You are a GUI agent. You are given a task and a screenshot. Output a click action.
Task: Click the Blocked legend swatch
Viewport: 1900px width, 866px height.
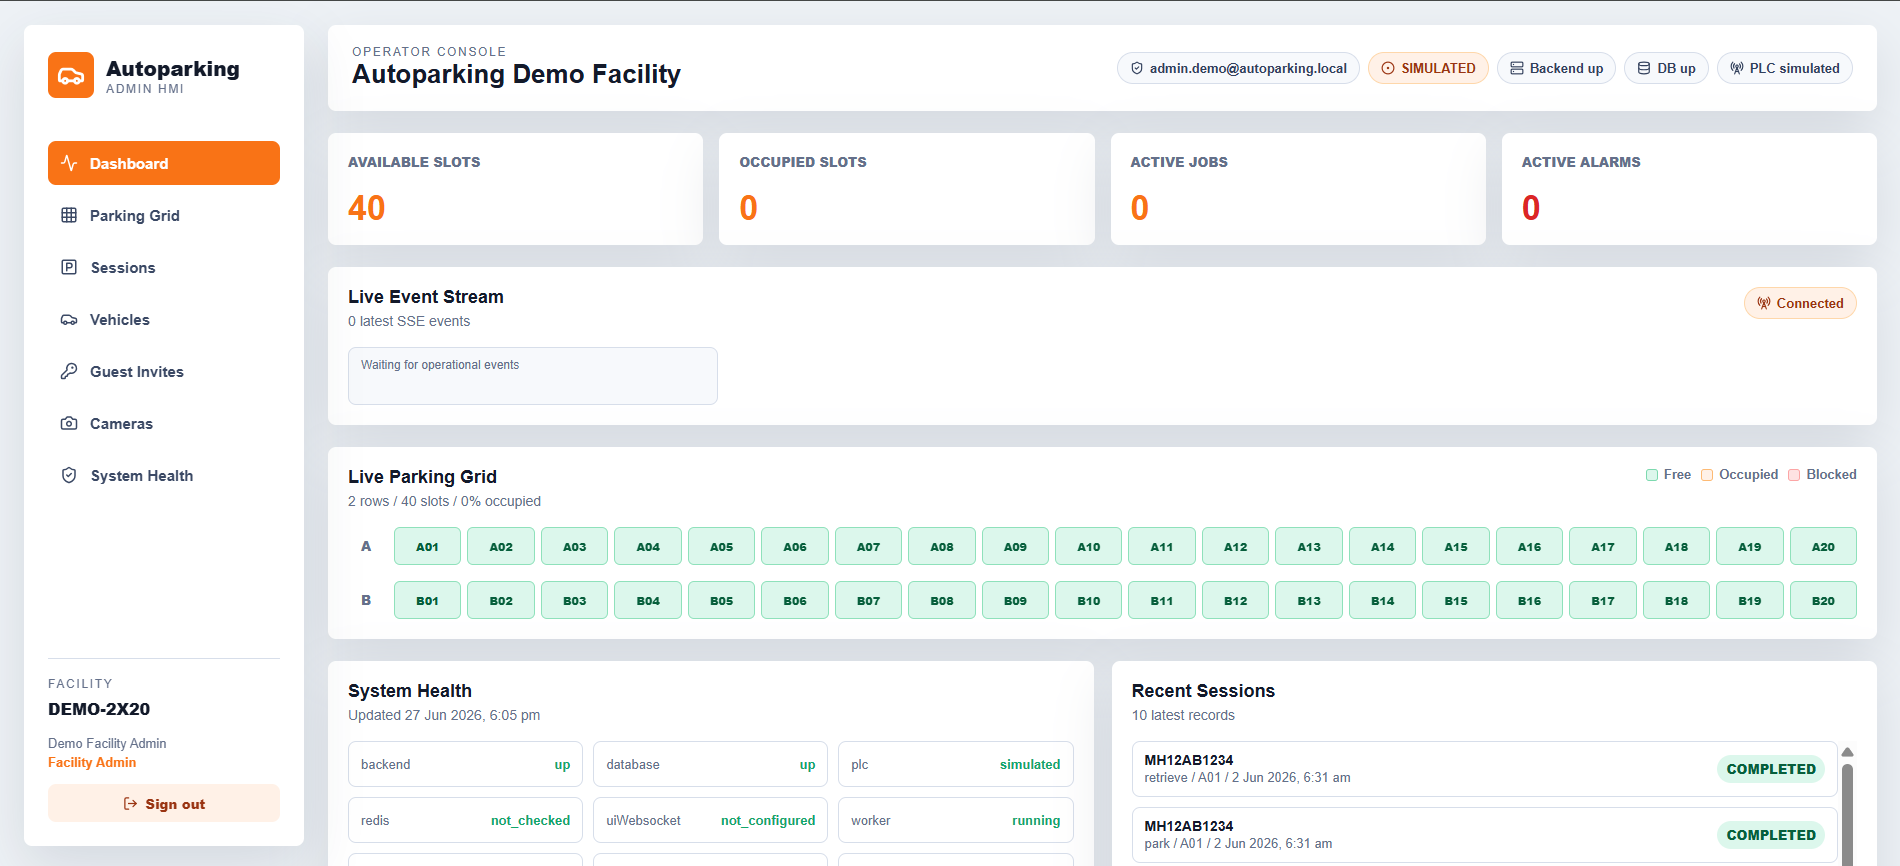point(1794,475)
